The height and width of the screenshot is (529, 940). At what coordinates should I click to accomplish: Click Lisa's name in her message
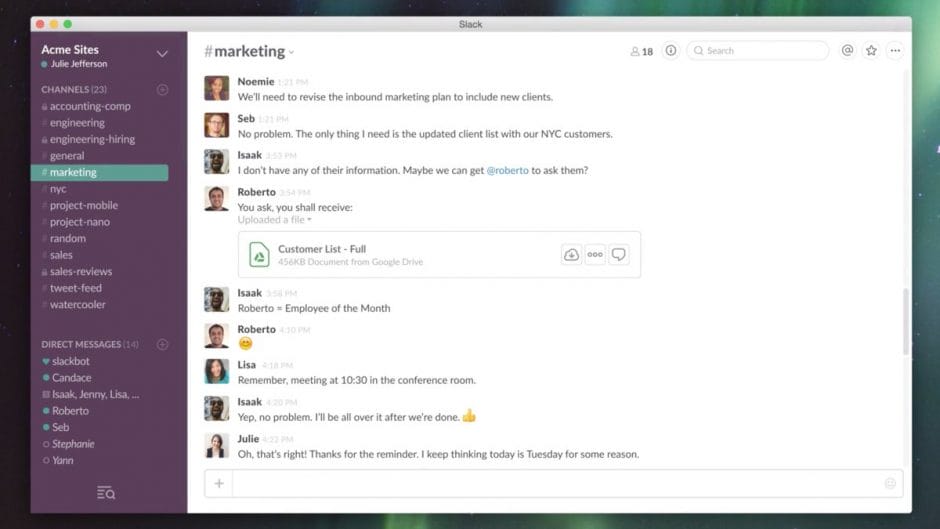click(246, 365)
